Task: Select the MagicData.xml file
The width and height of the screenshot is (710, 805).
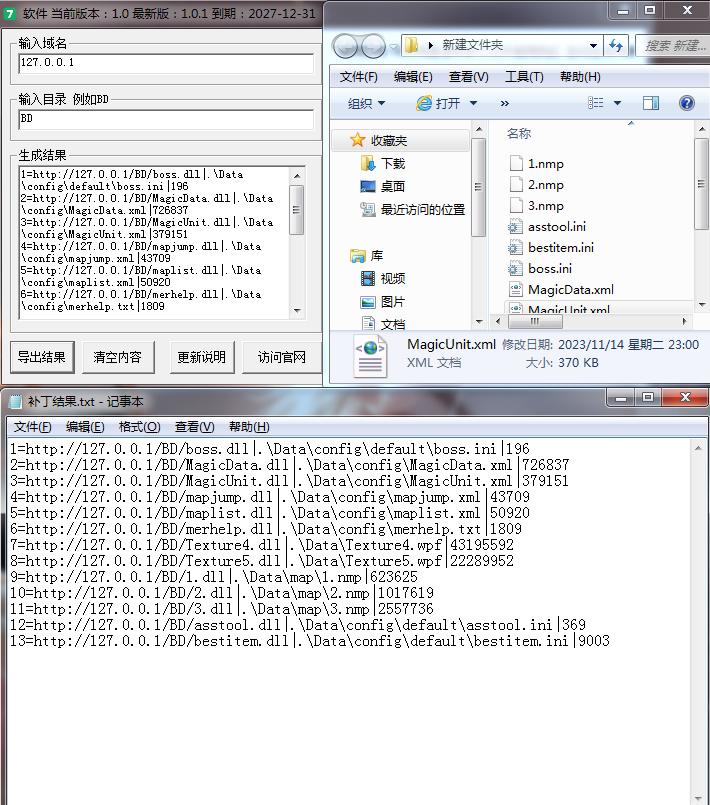Action: (570, 289)
